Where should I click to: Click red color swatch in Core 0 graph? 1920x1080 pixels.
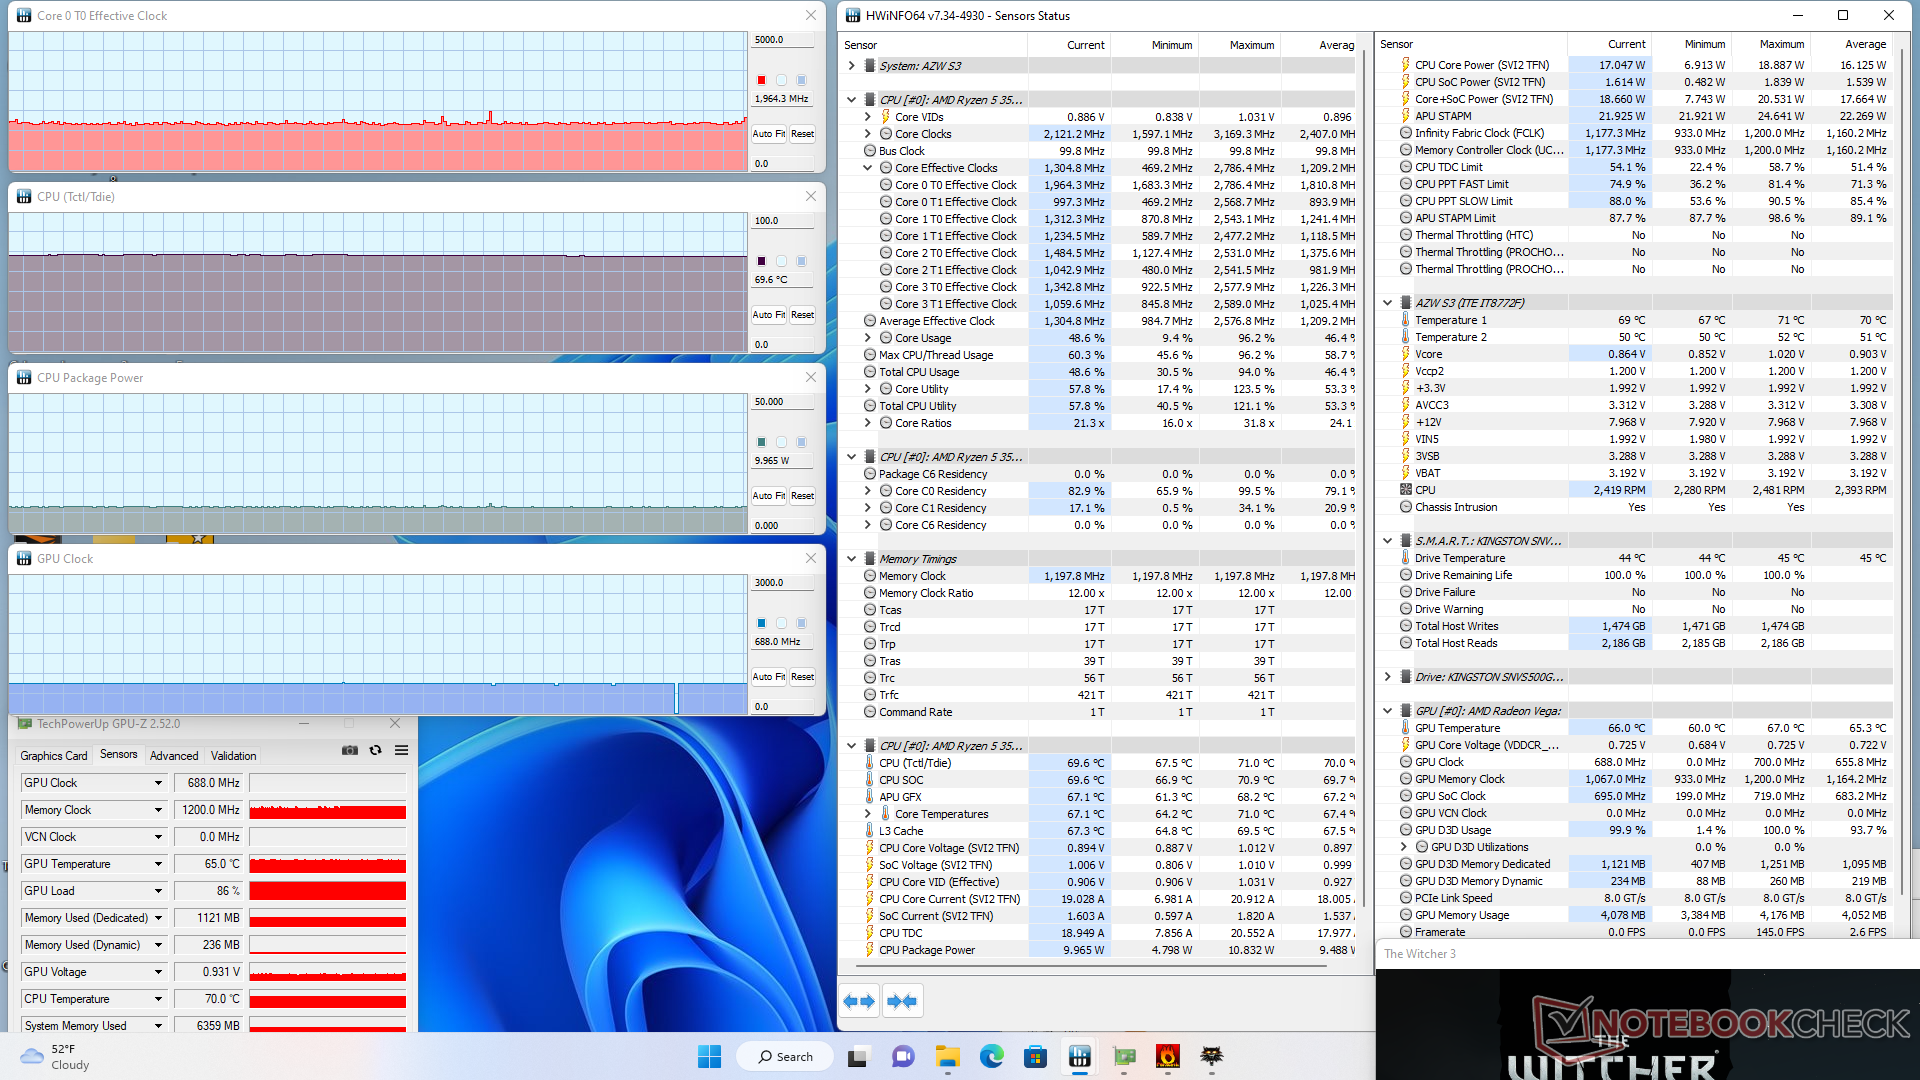pos(761,80)
